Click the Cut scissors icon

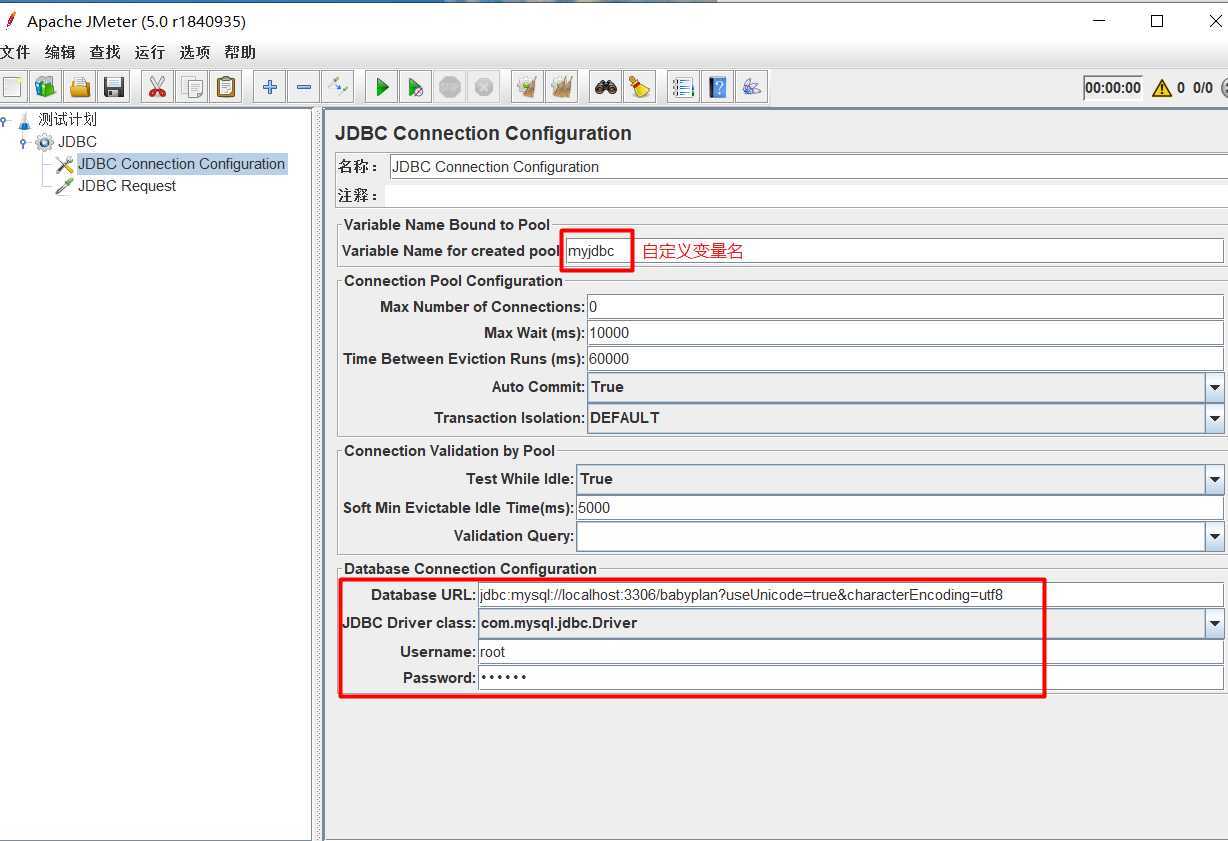pyautogui.click(x=157, y=88)
